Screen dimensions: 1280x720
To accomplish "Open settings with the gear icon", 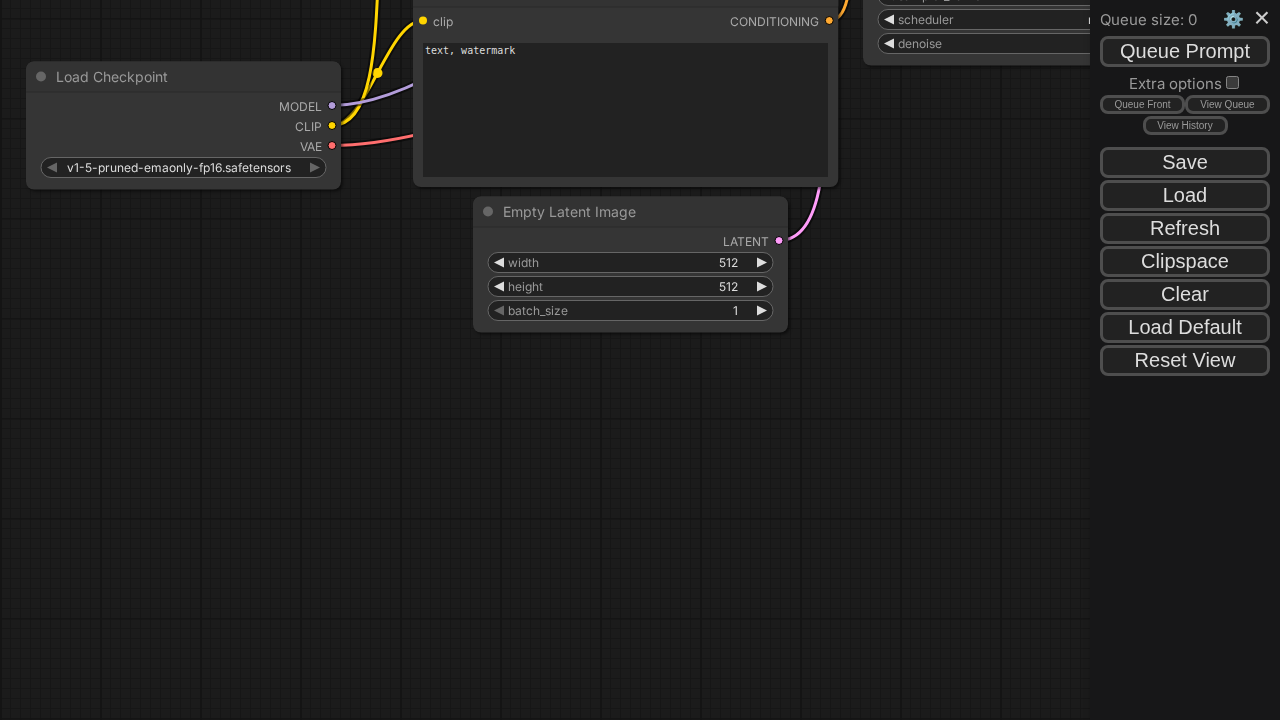I will 1233,19.
